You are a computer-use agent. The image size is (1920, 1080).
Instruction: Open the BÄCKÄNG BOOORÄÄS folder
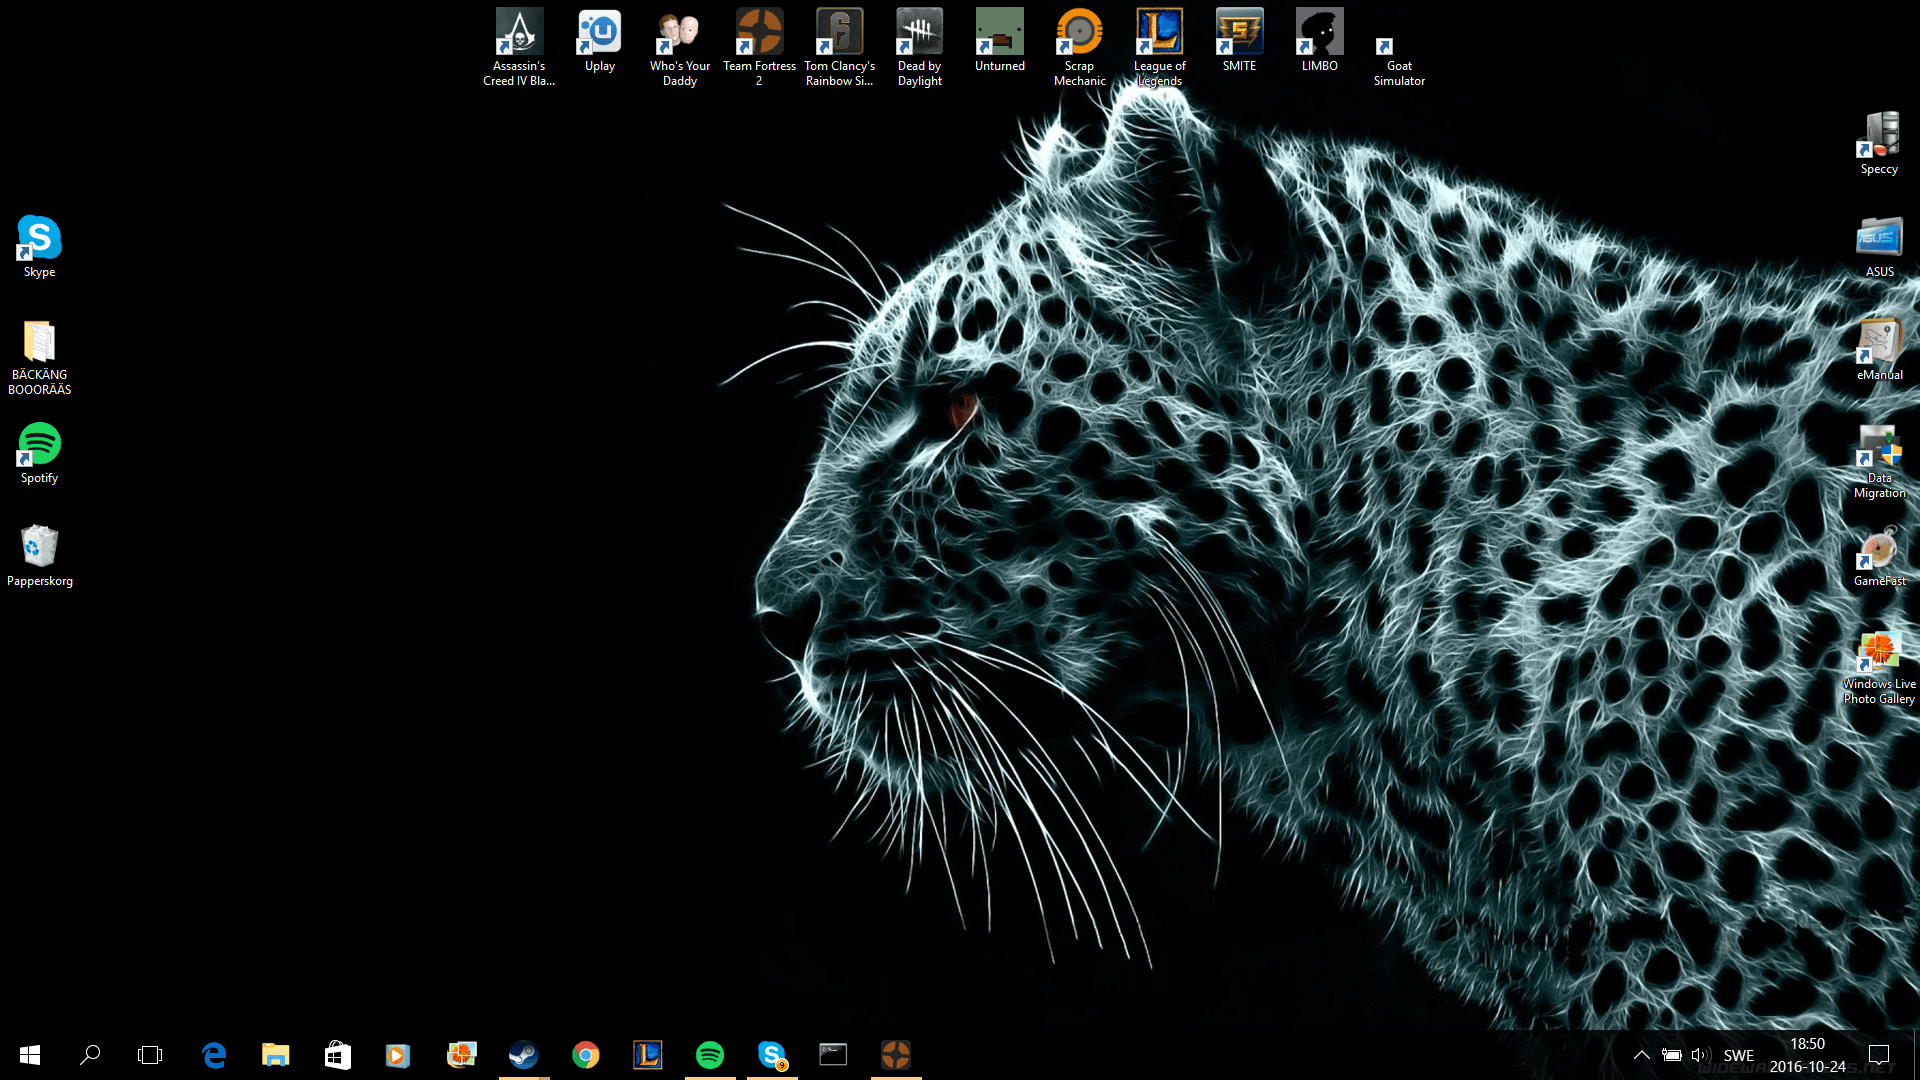39,342
